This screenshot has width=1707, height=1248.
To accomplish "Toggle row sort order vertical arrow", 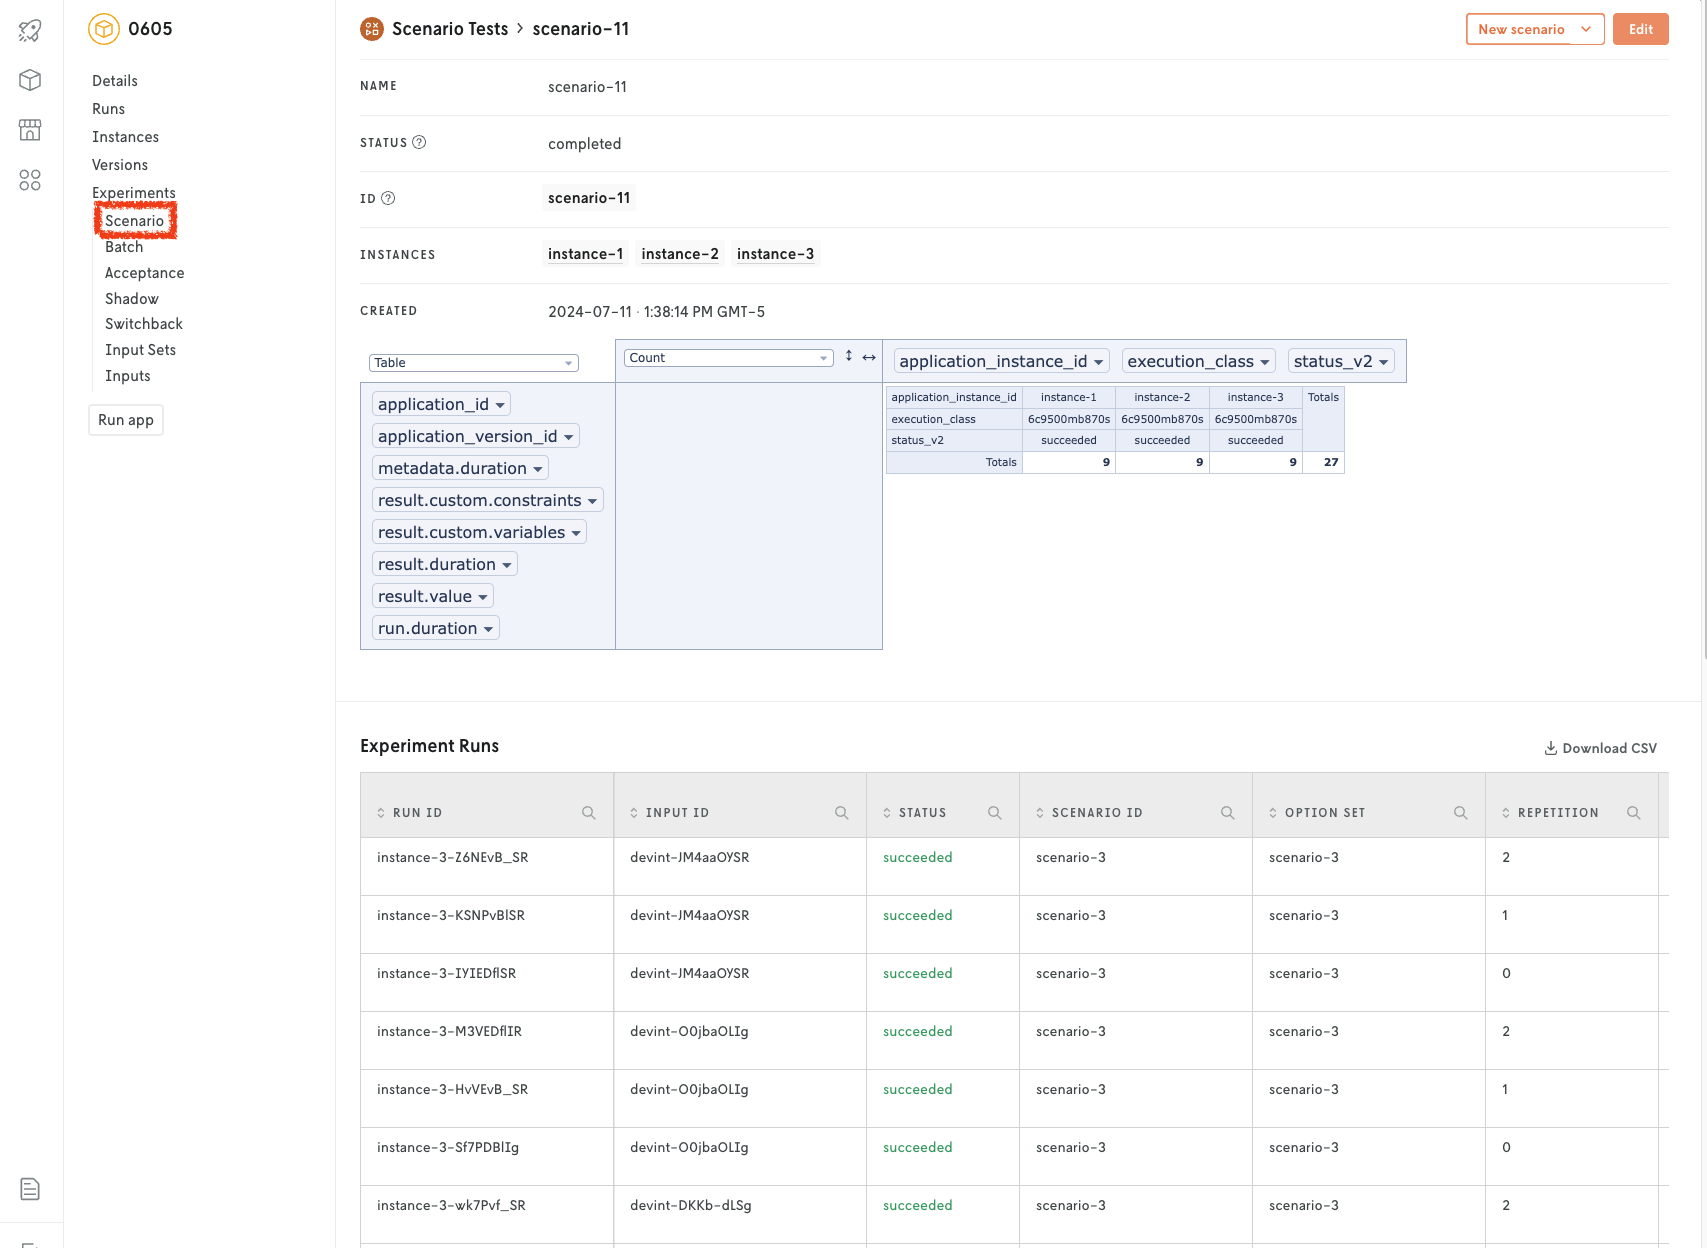I will (x=849, y=357).
